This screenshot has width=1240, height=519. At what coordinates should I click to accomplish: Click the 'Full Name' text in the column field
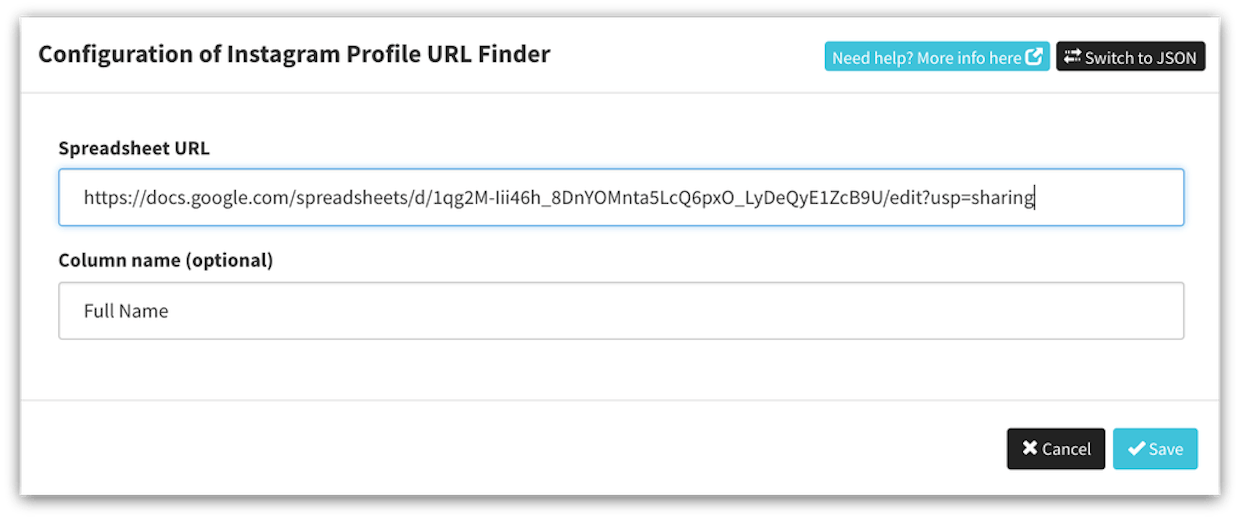[126, 311]
